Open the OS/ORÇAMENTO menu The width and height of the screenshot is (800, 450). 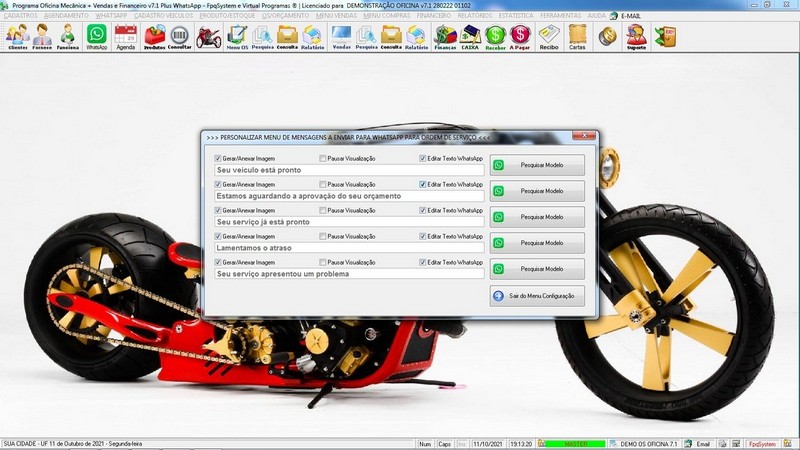(285, 16)
